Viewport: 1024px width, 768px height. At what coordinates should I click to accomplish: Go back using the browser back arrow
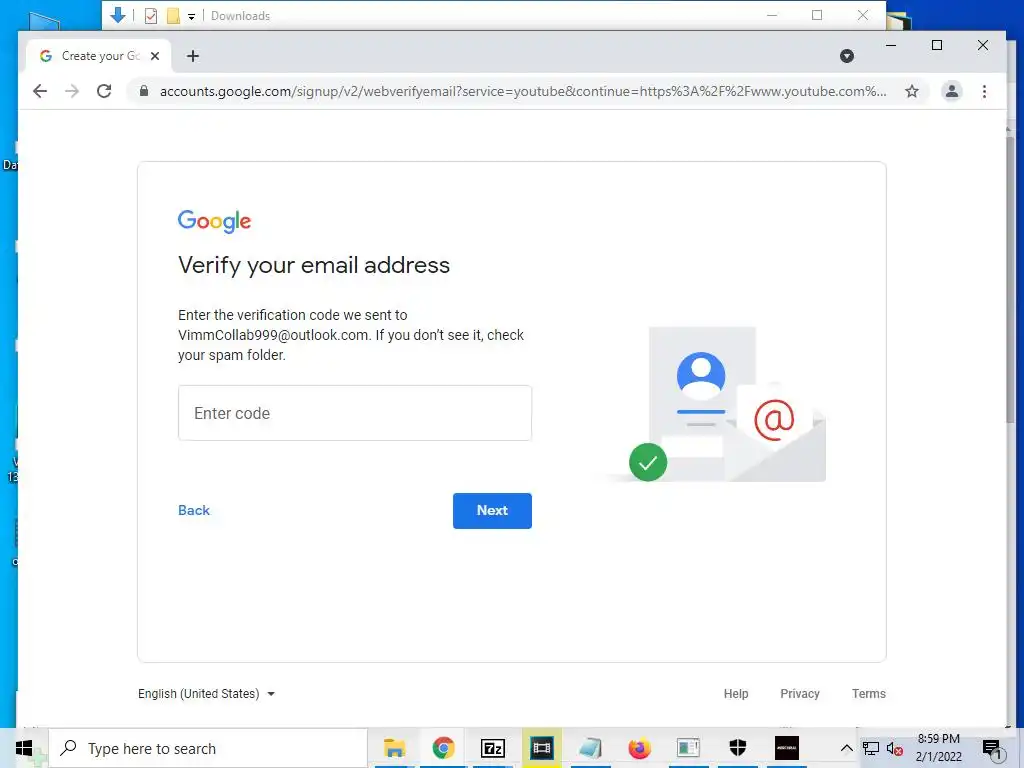(40, 91)
